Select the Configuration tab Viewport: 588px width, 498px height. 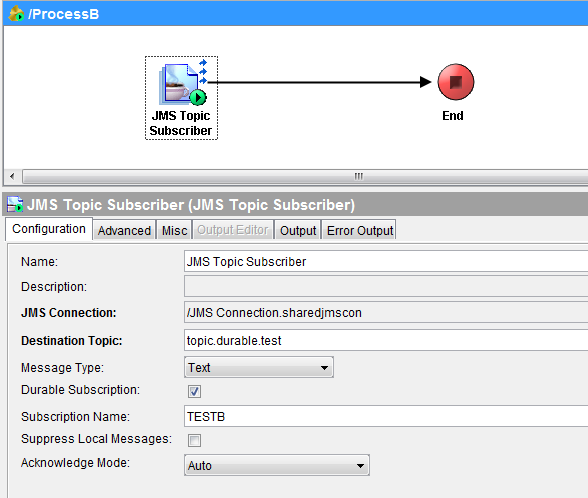click(49, 229)
